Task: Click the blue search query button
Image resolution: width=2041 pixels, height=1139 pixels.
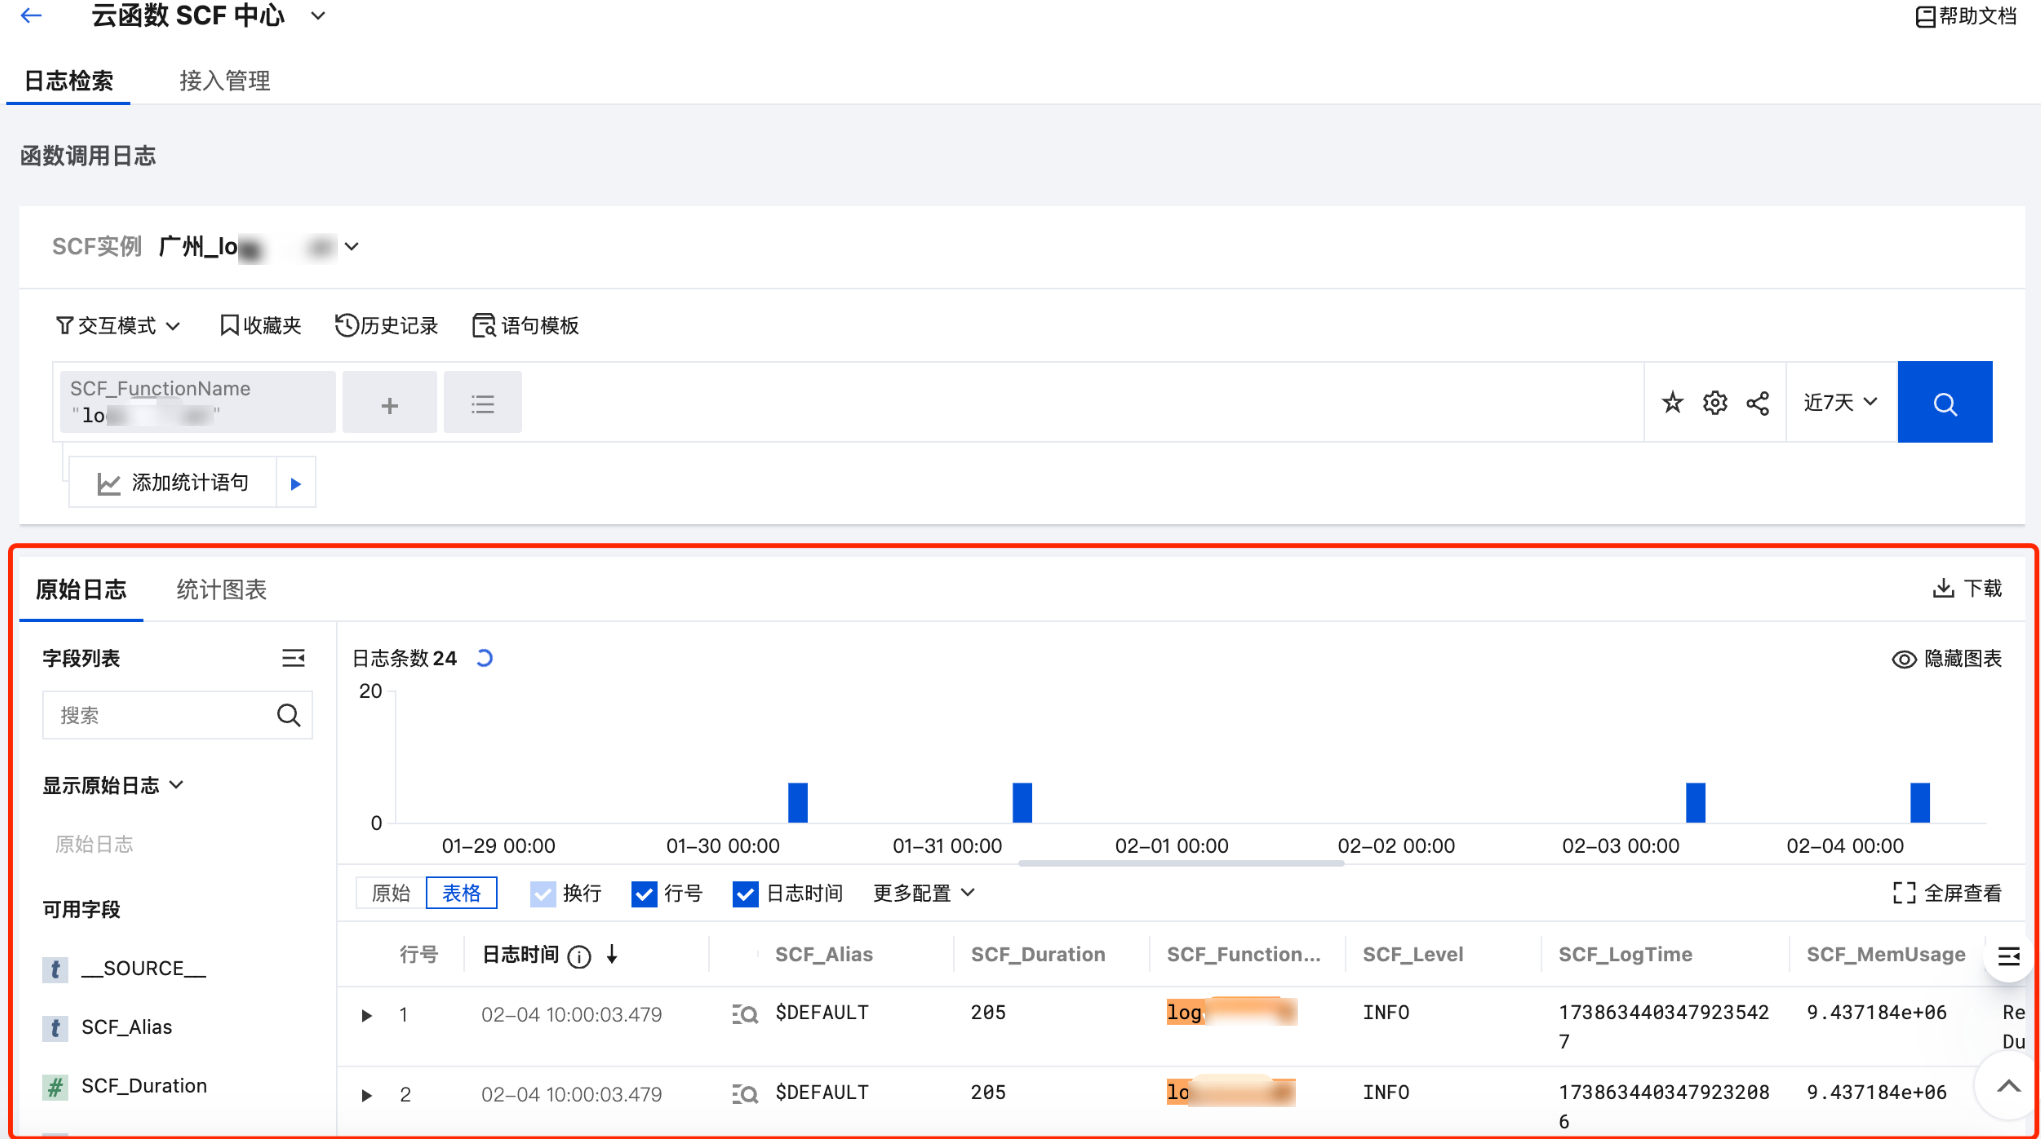Action: pyautogui.click(x=1944, y=402)
